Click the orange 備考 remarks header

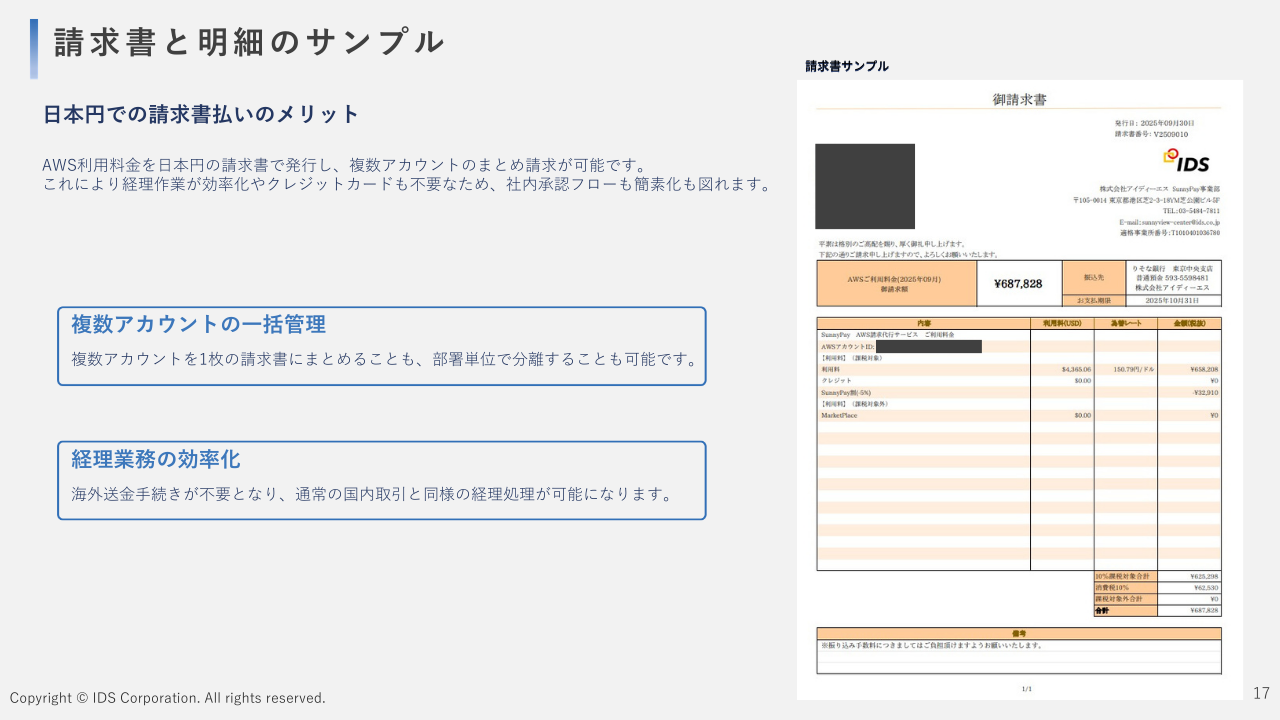point(1018,633)
